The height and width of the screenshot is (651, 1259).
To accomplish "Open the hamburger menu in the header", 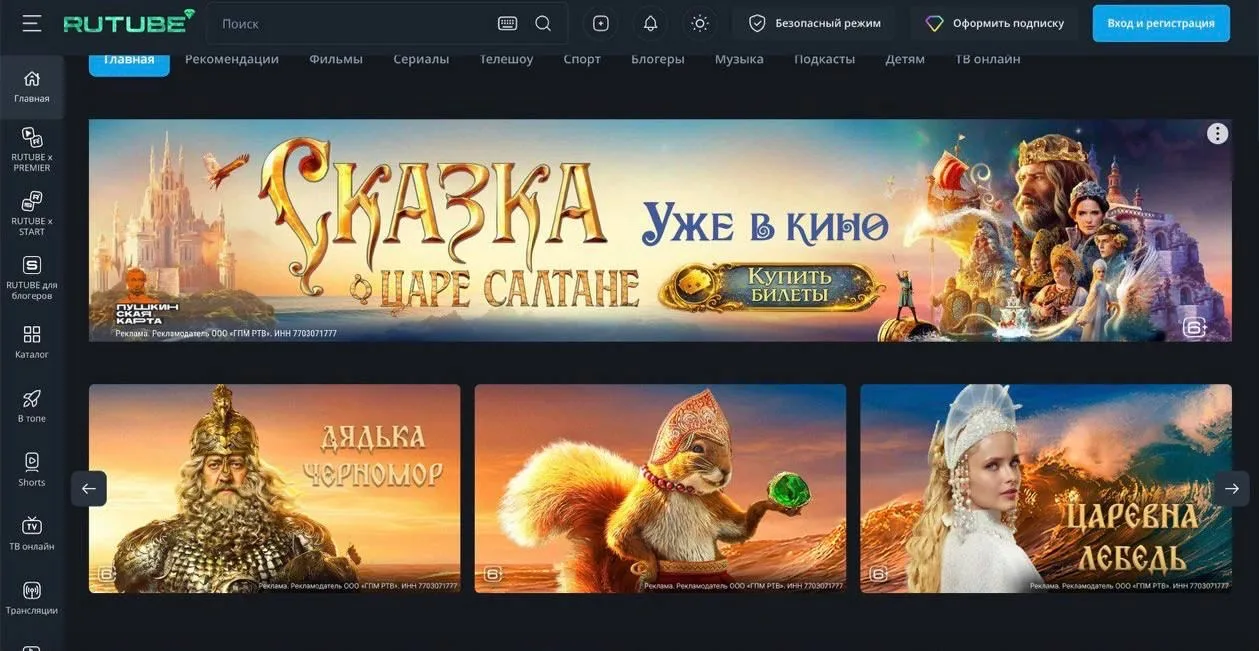I will point(32,23).
